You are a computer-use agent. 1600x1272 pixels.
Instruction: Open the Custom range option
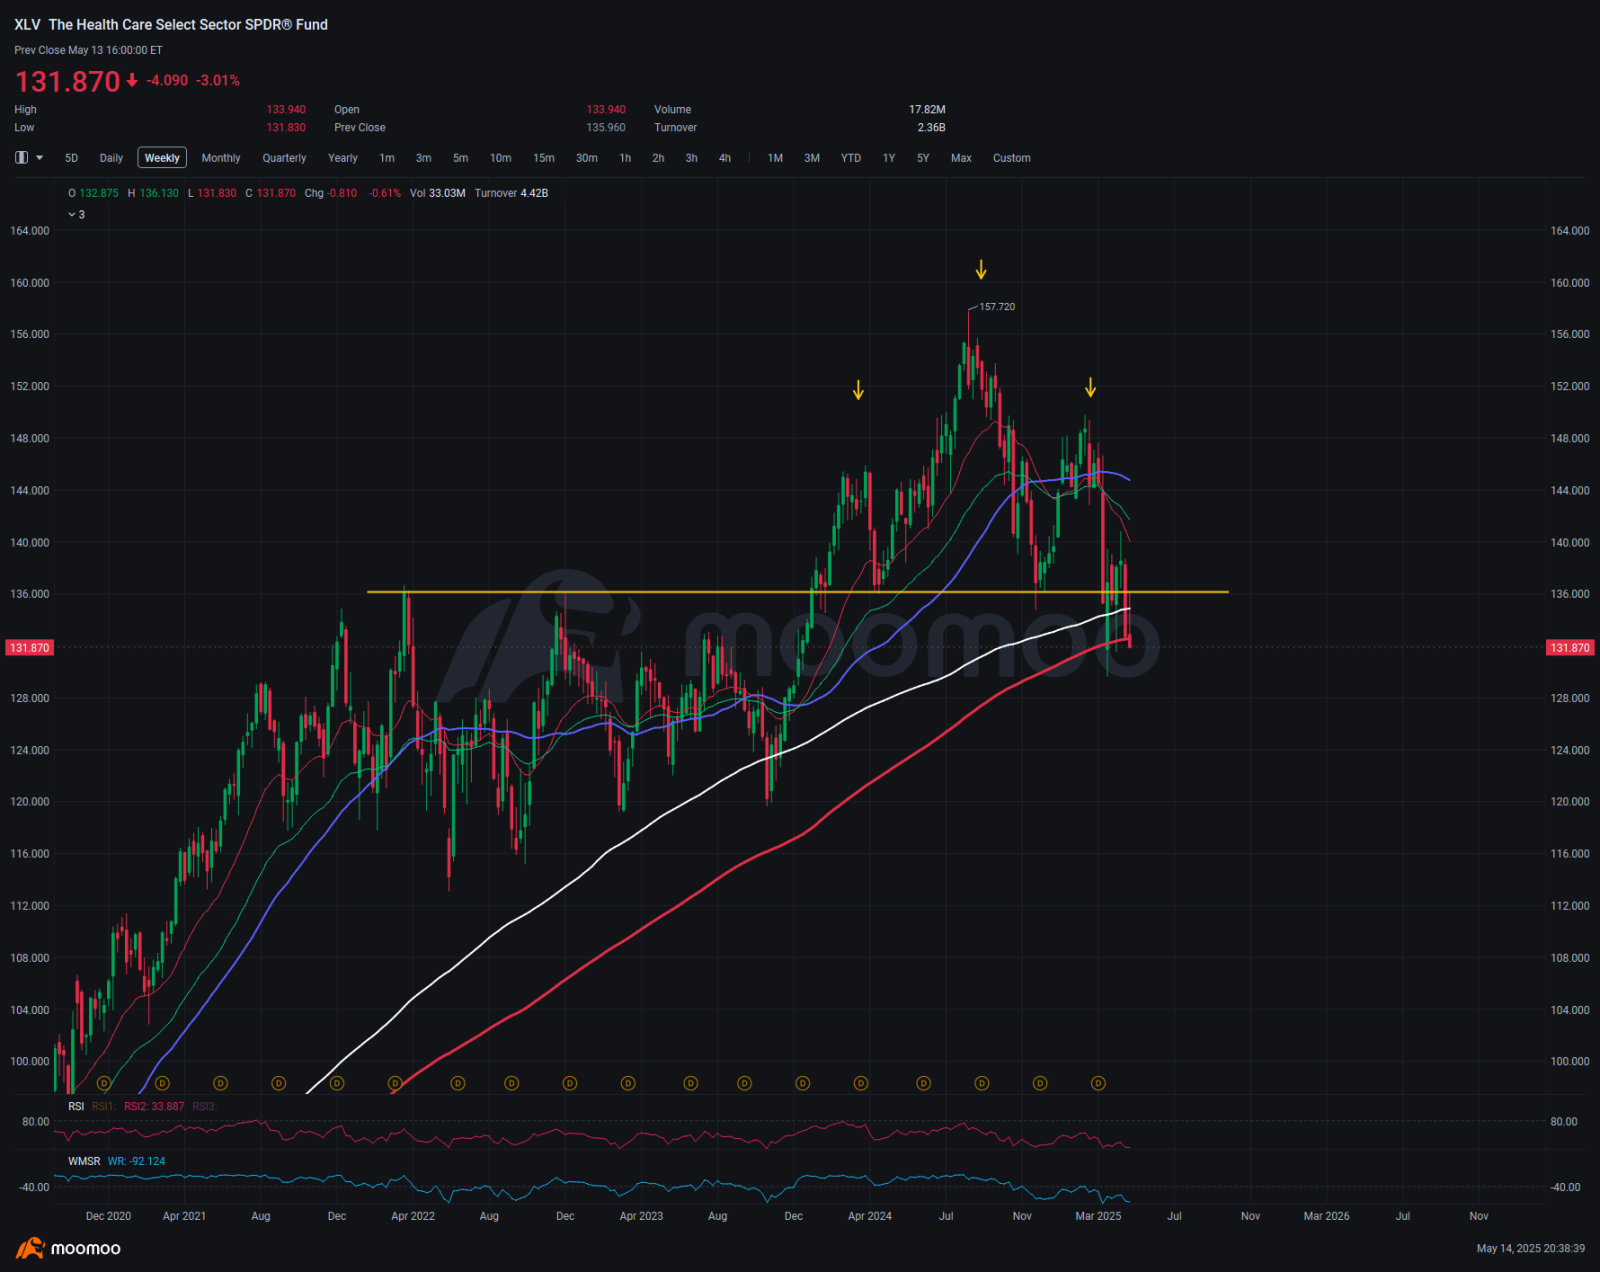pos(1012,158)
